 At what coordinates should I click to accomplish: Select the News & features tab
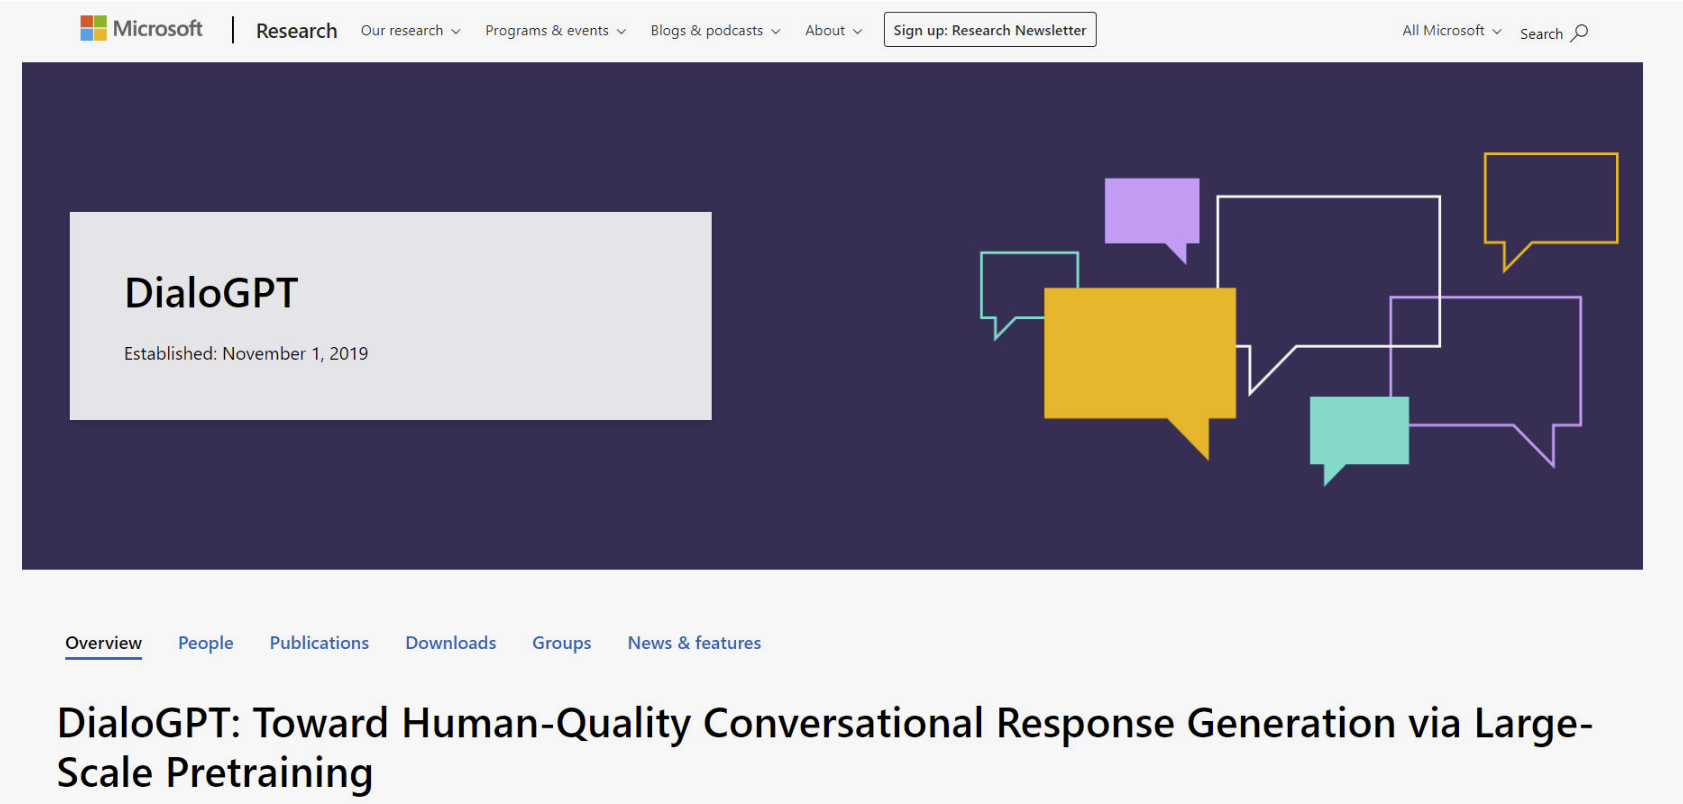694,643
